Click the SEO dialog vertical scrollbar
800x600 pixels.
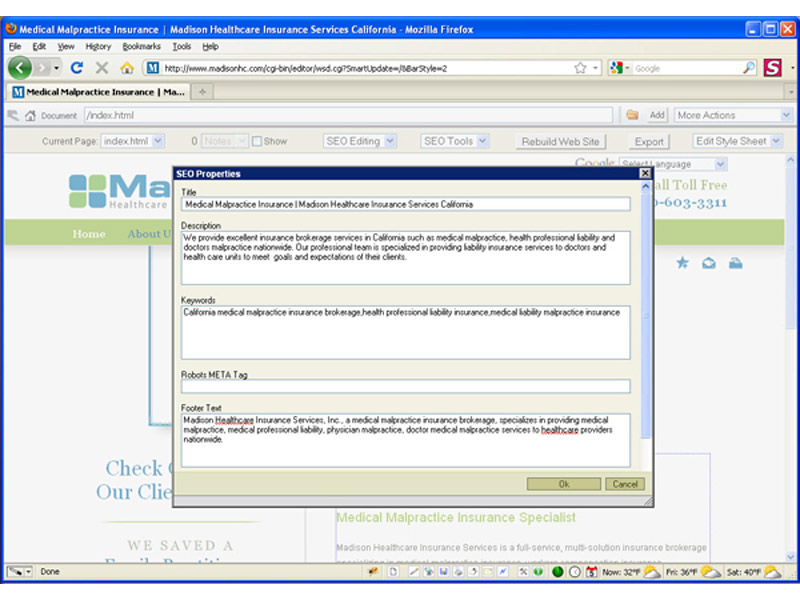(646, 320)
